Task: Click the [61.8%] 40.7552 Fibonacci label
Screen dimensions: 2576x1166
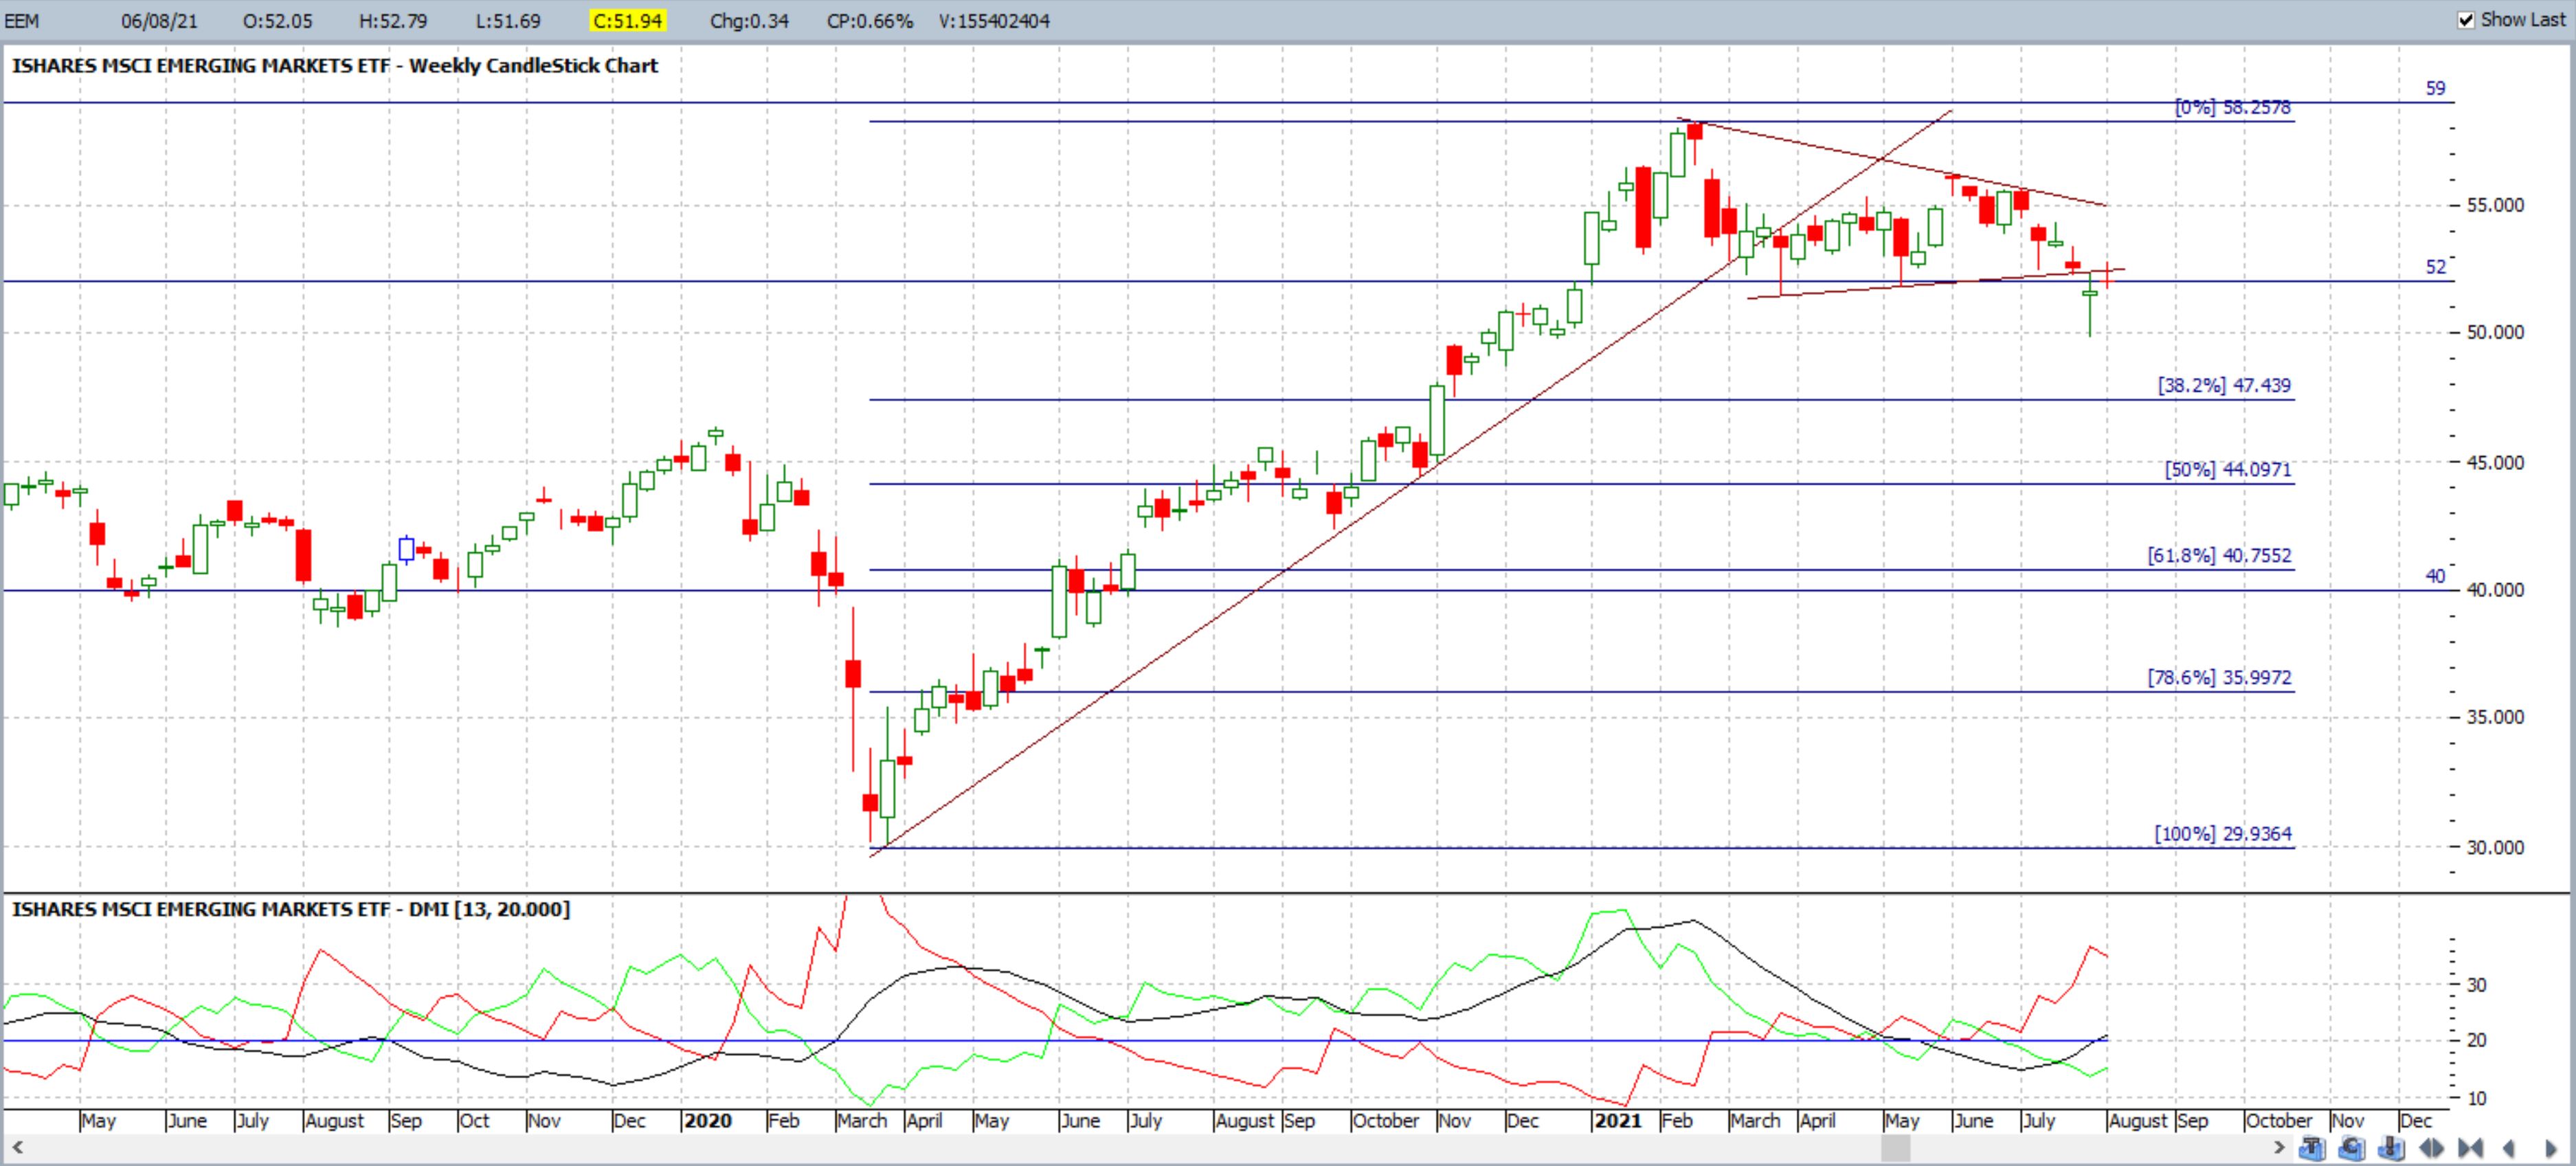Action: click(2219, 555)
